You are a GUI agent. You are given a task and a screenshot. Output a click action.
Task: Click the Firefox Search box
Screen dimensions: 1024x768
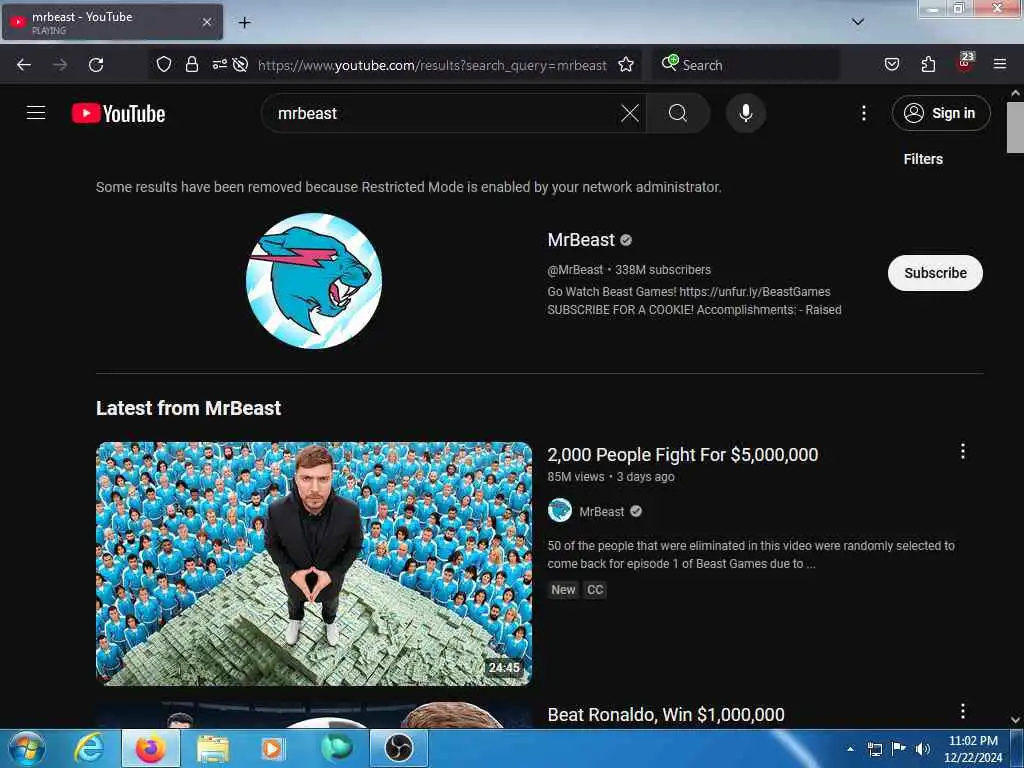pyautogui.click(x=746, y=65)
